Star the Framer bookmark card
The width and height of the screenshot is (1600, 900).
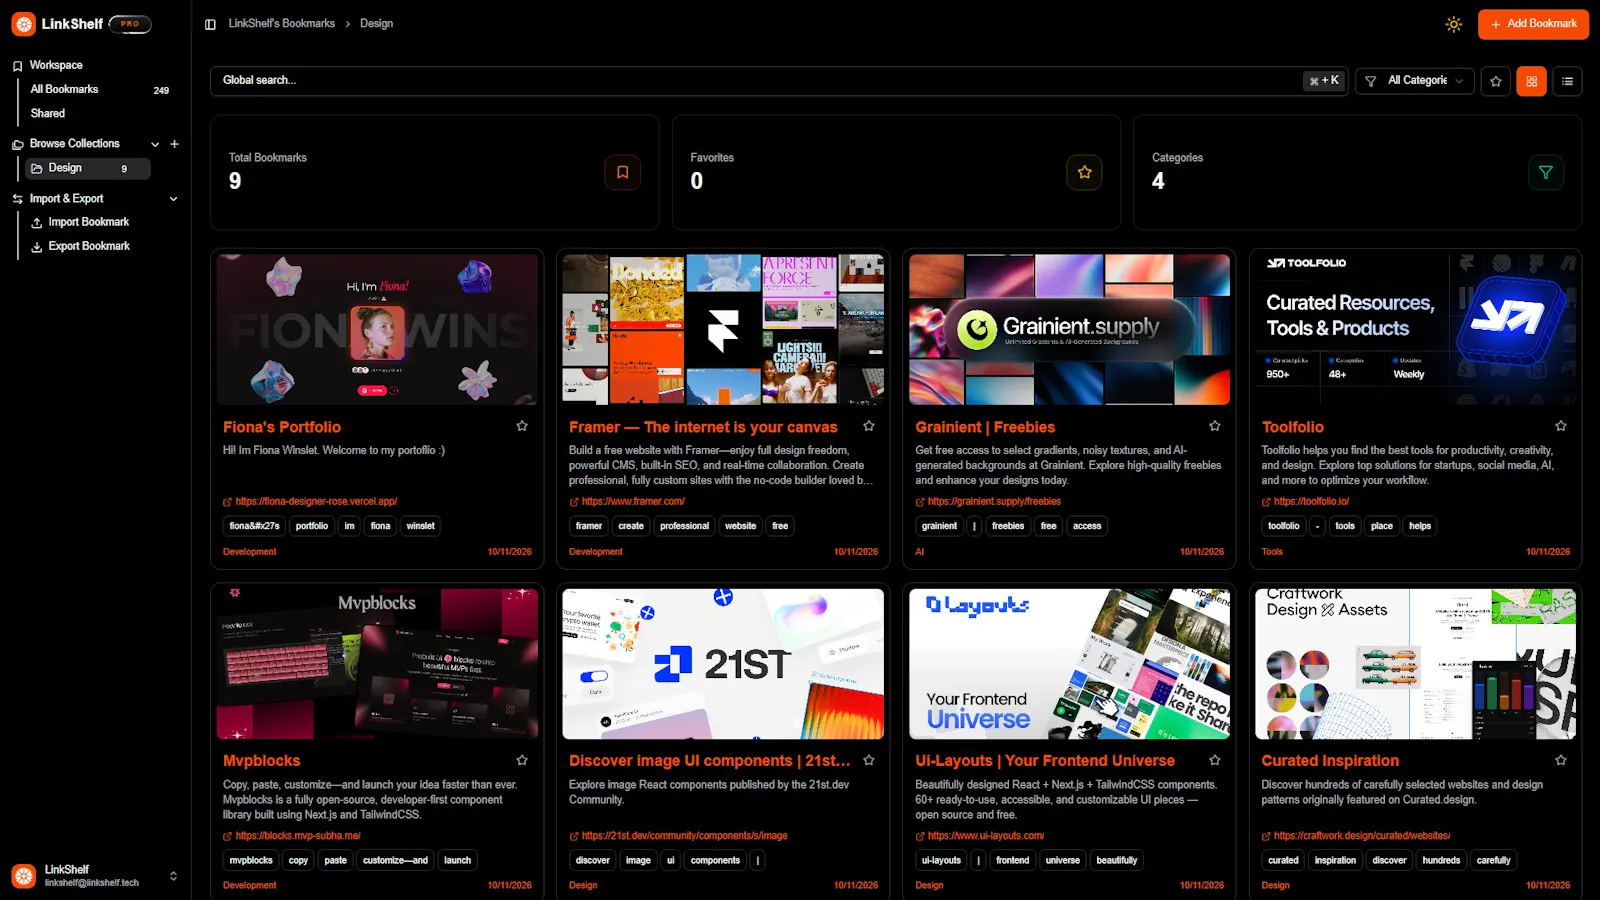point(869,426)
